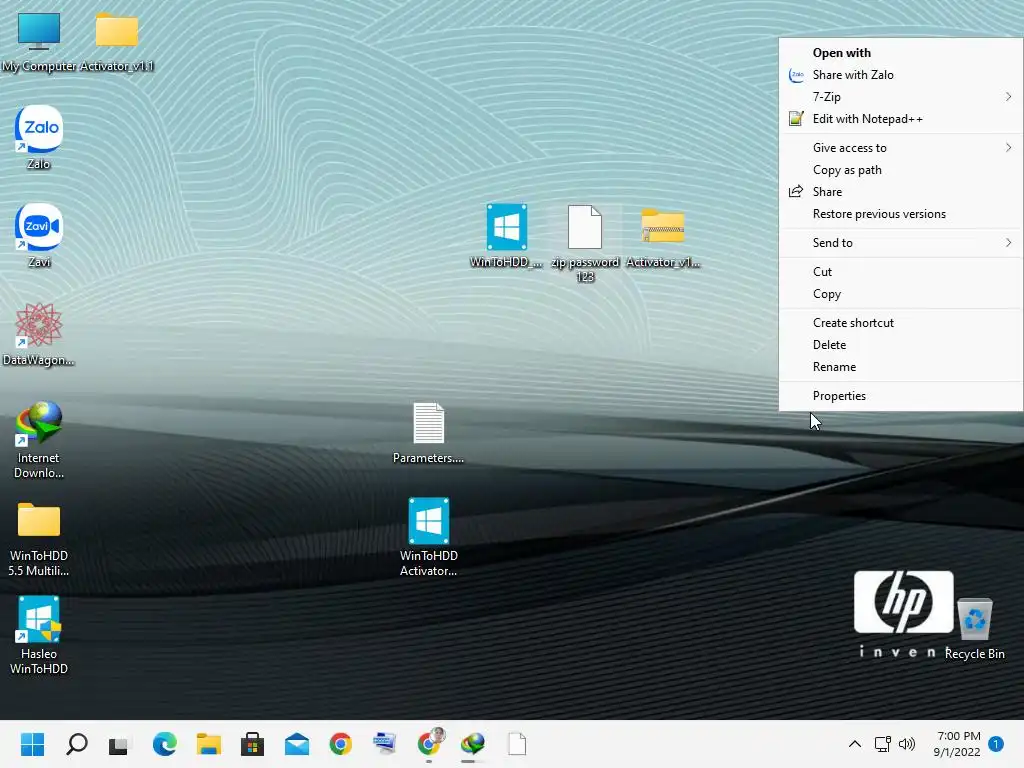Choose 'Edit with Notepad++'
This screenshot has width=1024, height=768.
pyautogui.click(x=901, y=119)
